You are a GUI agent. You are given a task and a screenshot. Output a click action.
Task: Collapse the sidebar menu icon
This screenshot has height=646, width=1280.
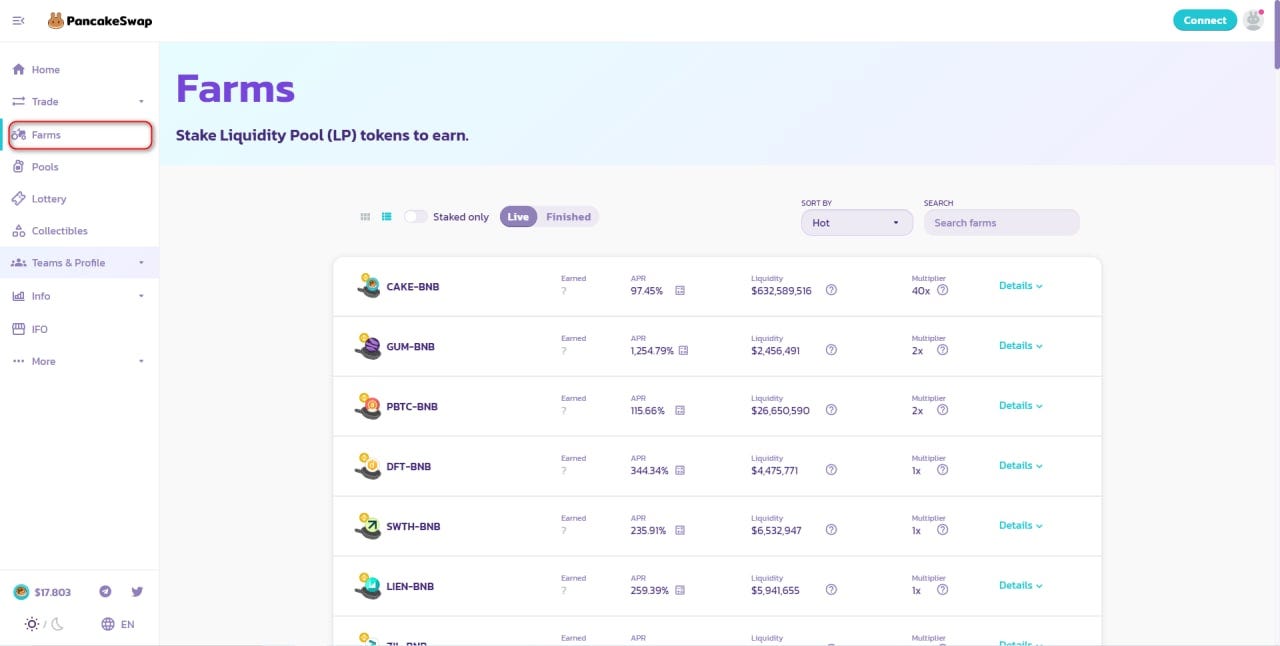[x=18, y=21]
